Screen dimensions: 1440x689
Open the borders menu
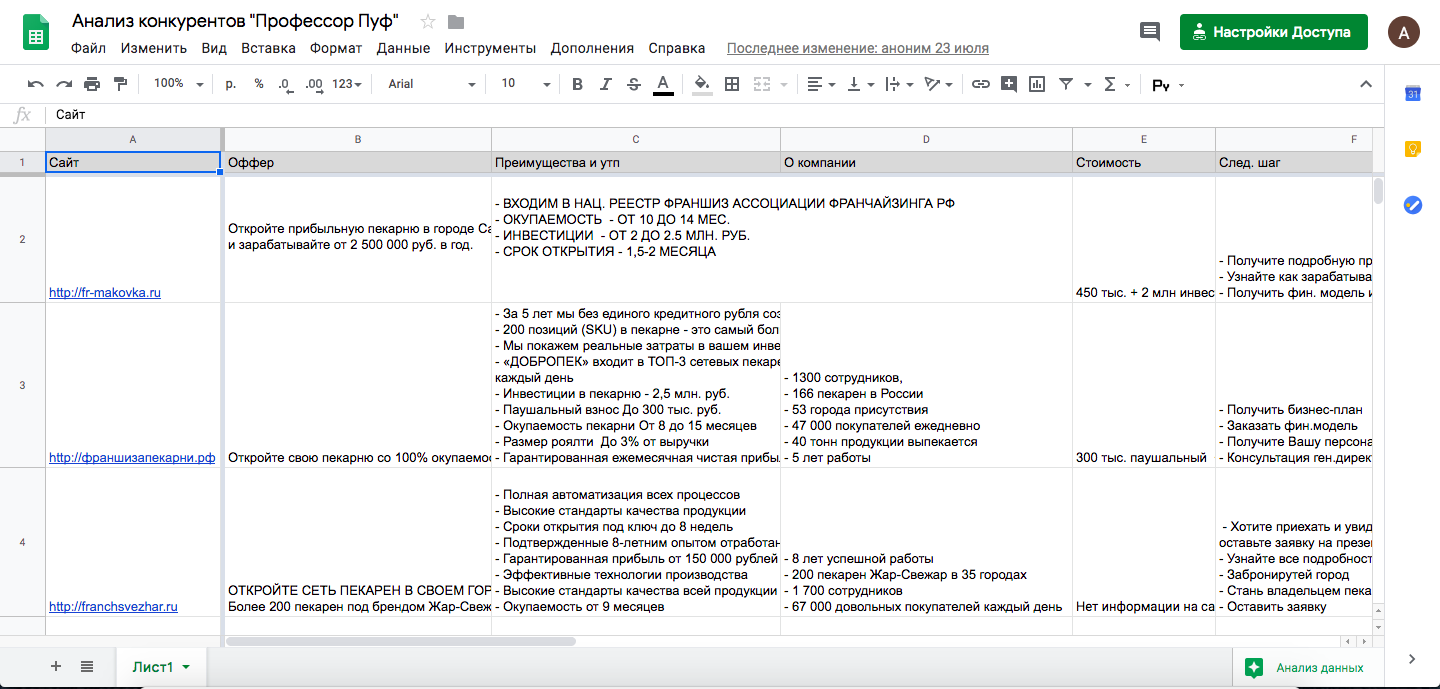point(732,84)
